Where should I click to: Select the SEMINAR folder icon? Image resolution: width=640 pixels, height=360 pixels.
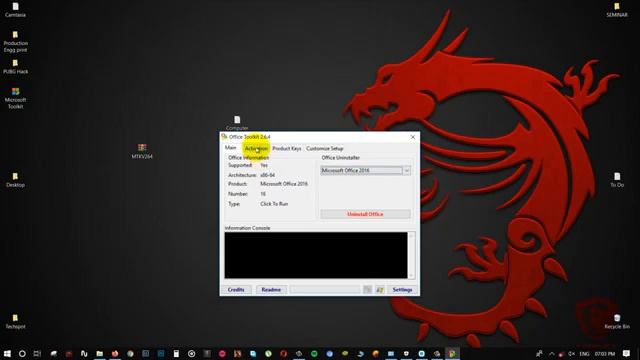tap(617, 10)
